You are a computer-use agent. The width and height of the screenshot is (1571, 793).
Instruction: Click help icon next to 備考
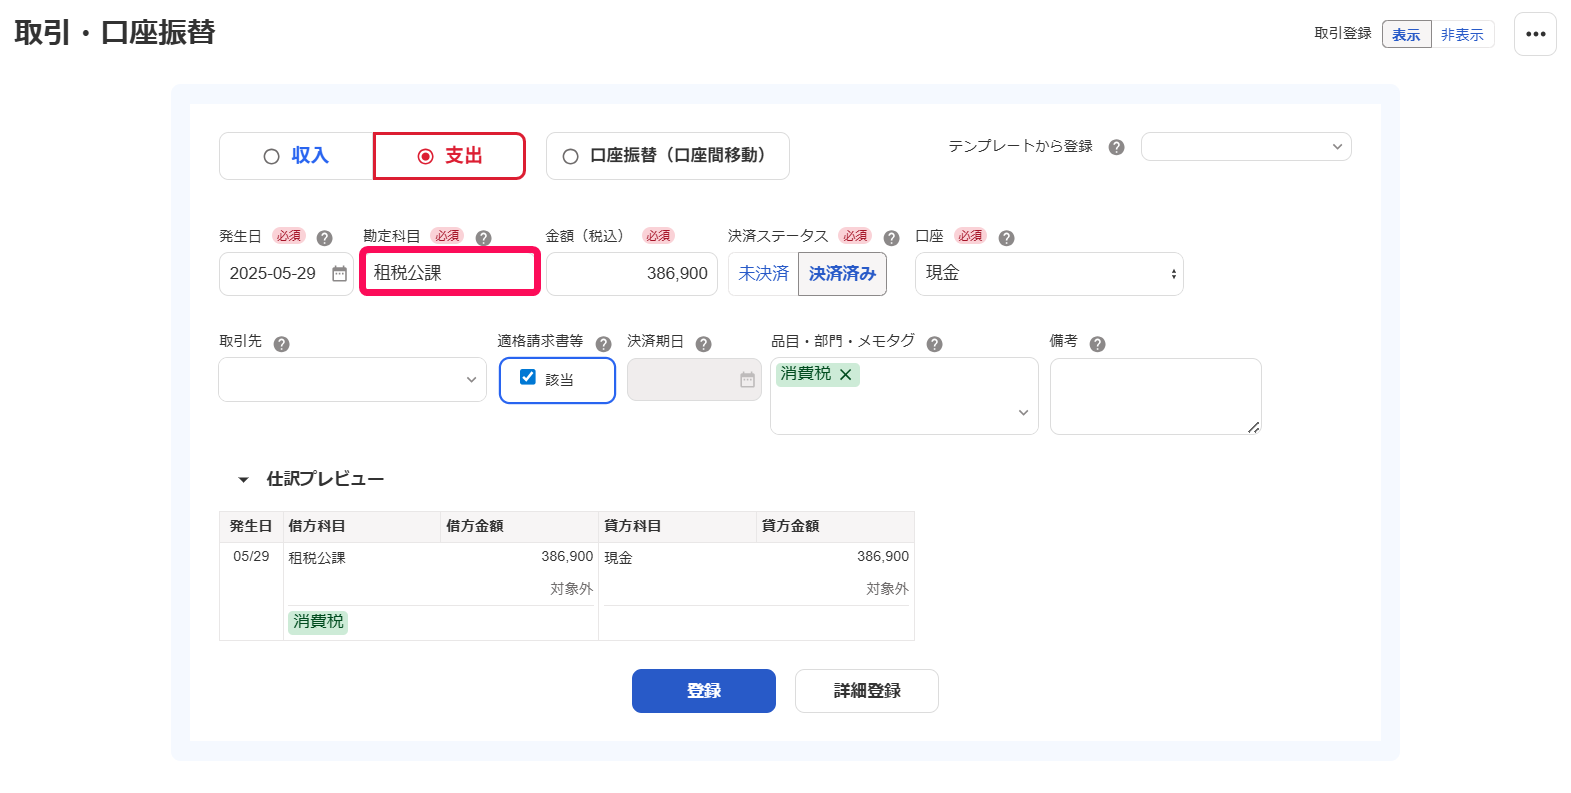click(1097, 344)
